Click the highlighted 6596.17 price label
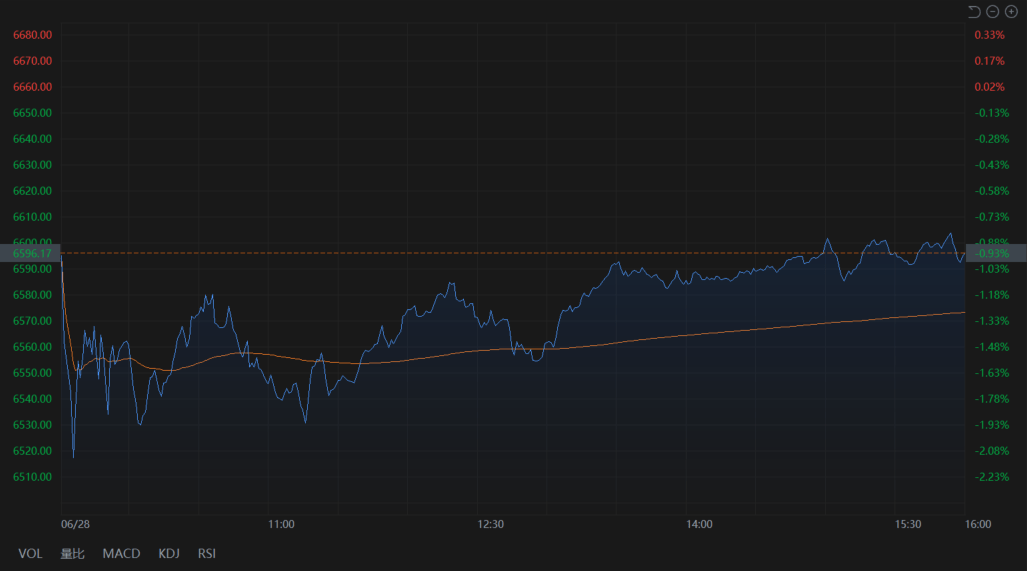The height and width of the screenshot is (571, 1027). pos(30,253)
